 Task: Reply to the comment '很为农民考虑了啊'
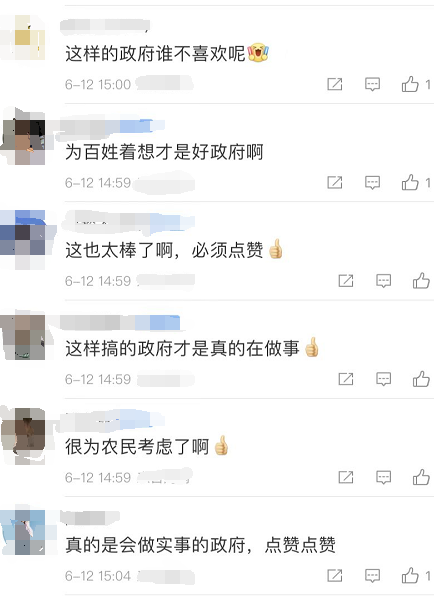tap(383, 477)
